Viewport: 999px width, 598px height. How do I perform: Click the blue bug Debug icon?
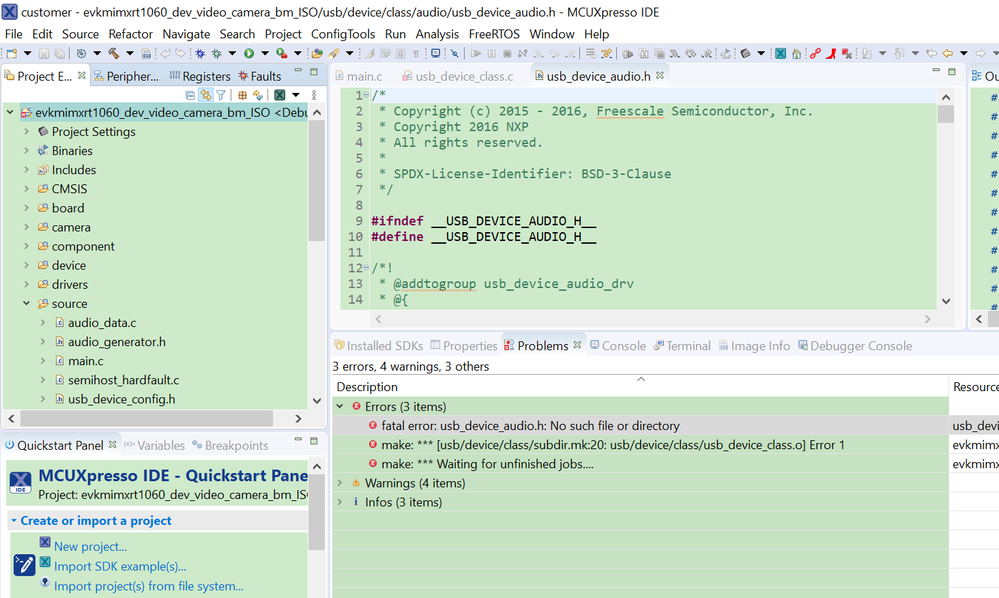[200, 53]
